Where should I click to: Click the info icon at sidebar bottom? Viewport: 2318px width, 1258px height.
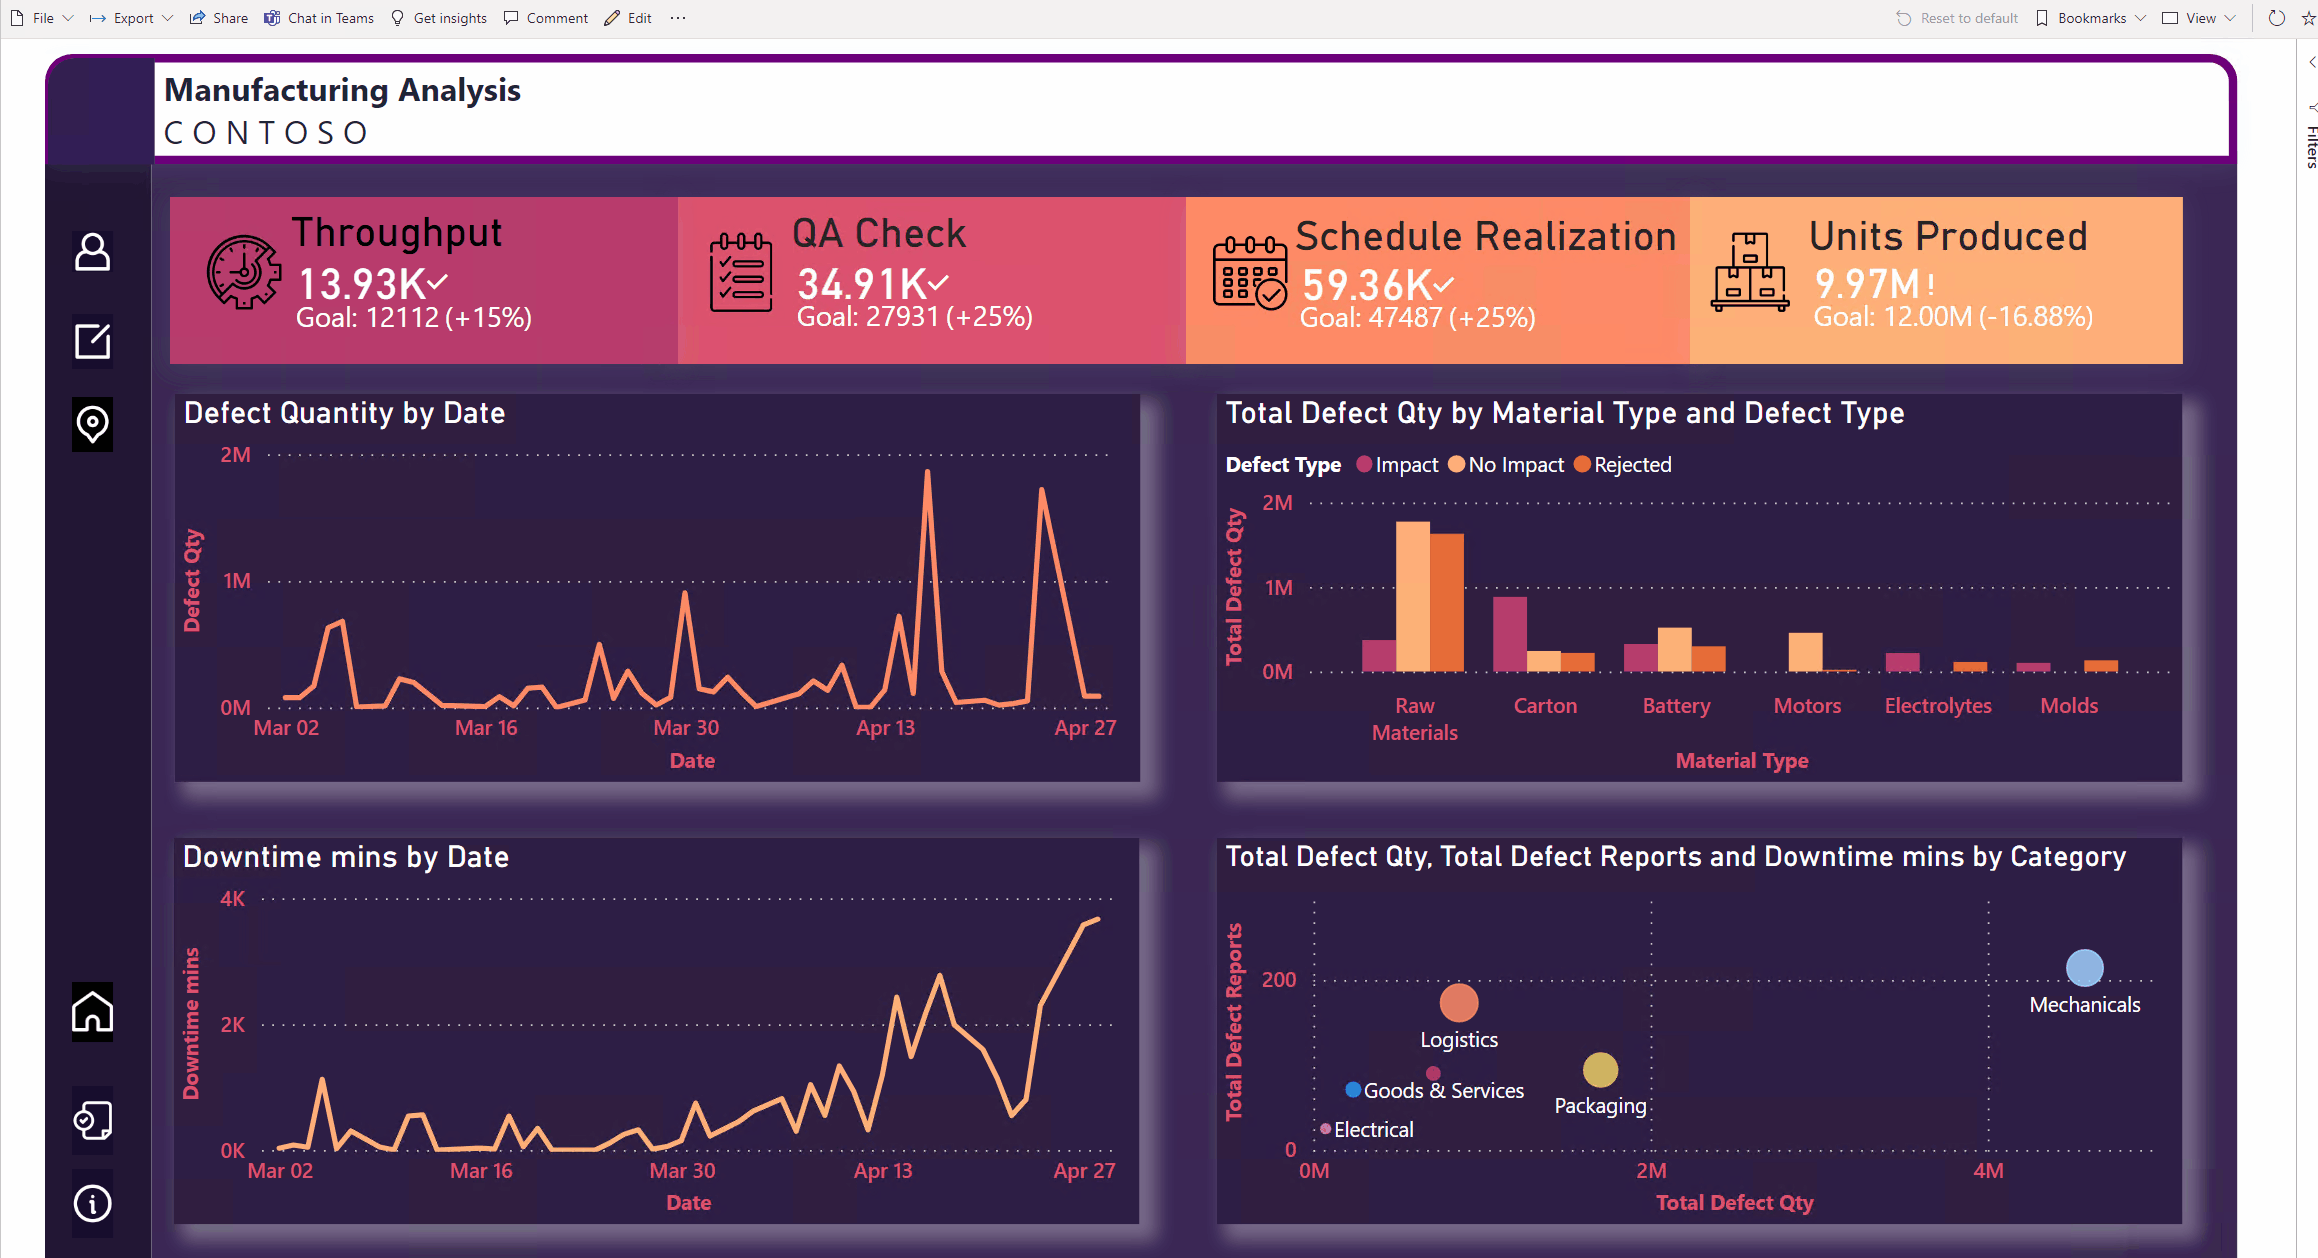92,1204
